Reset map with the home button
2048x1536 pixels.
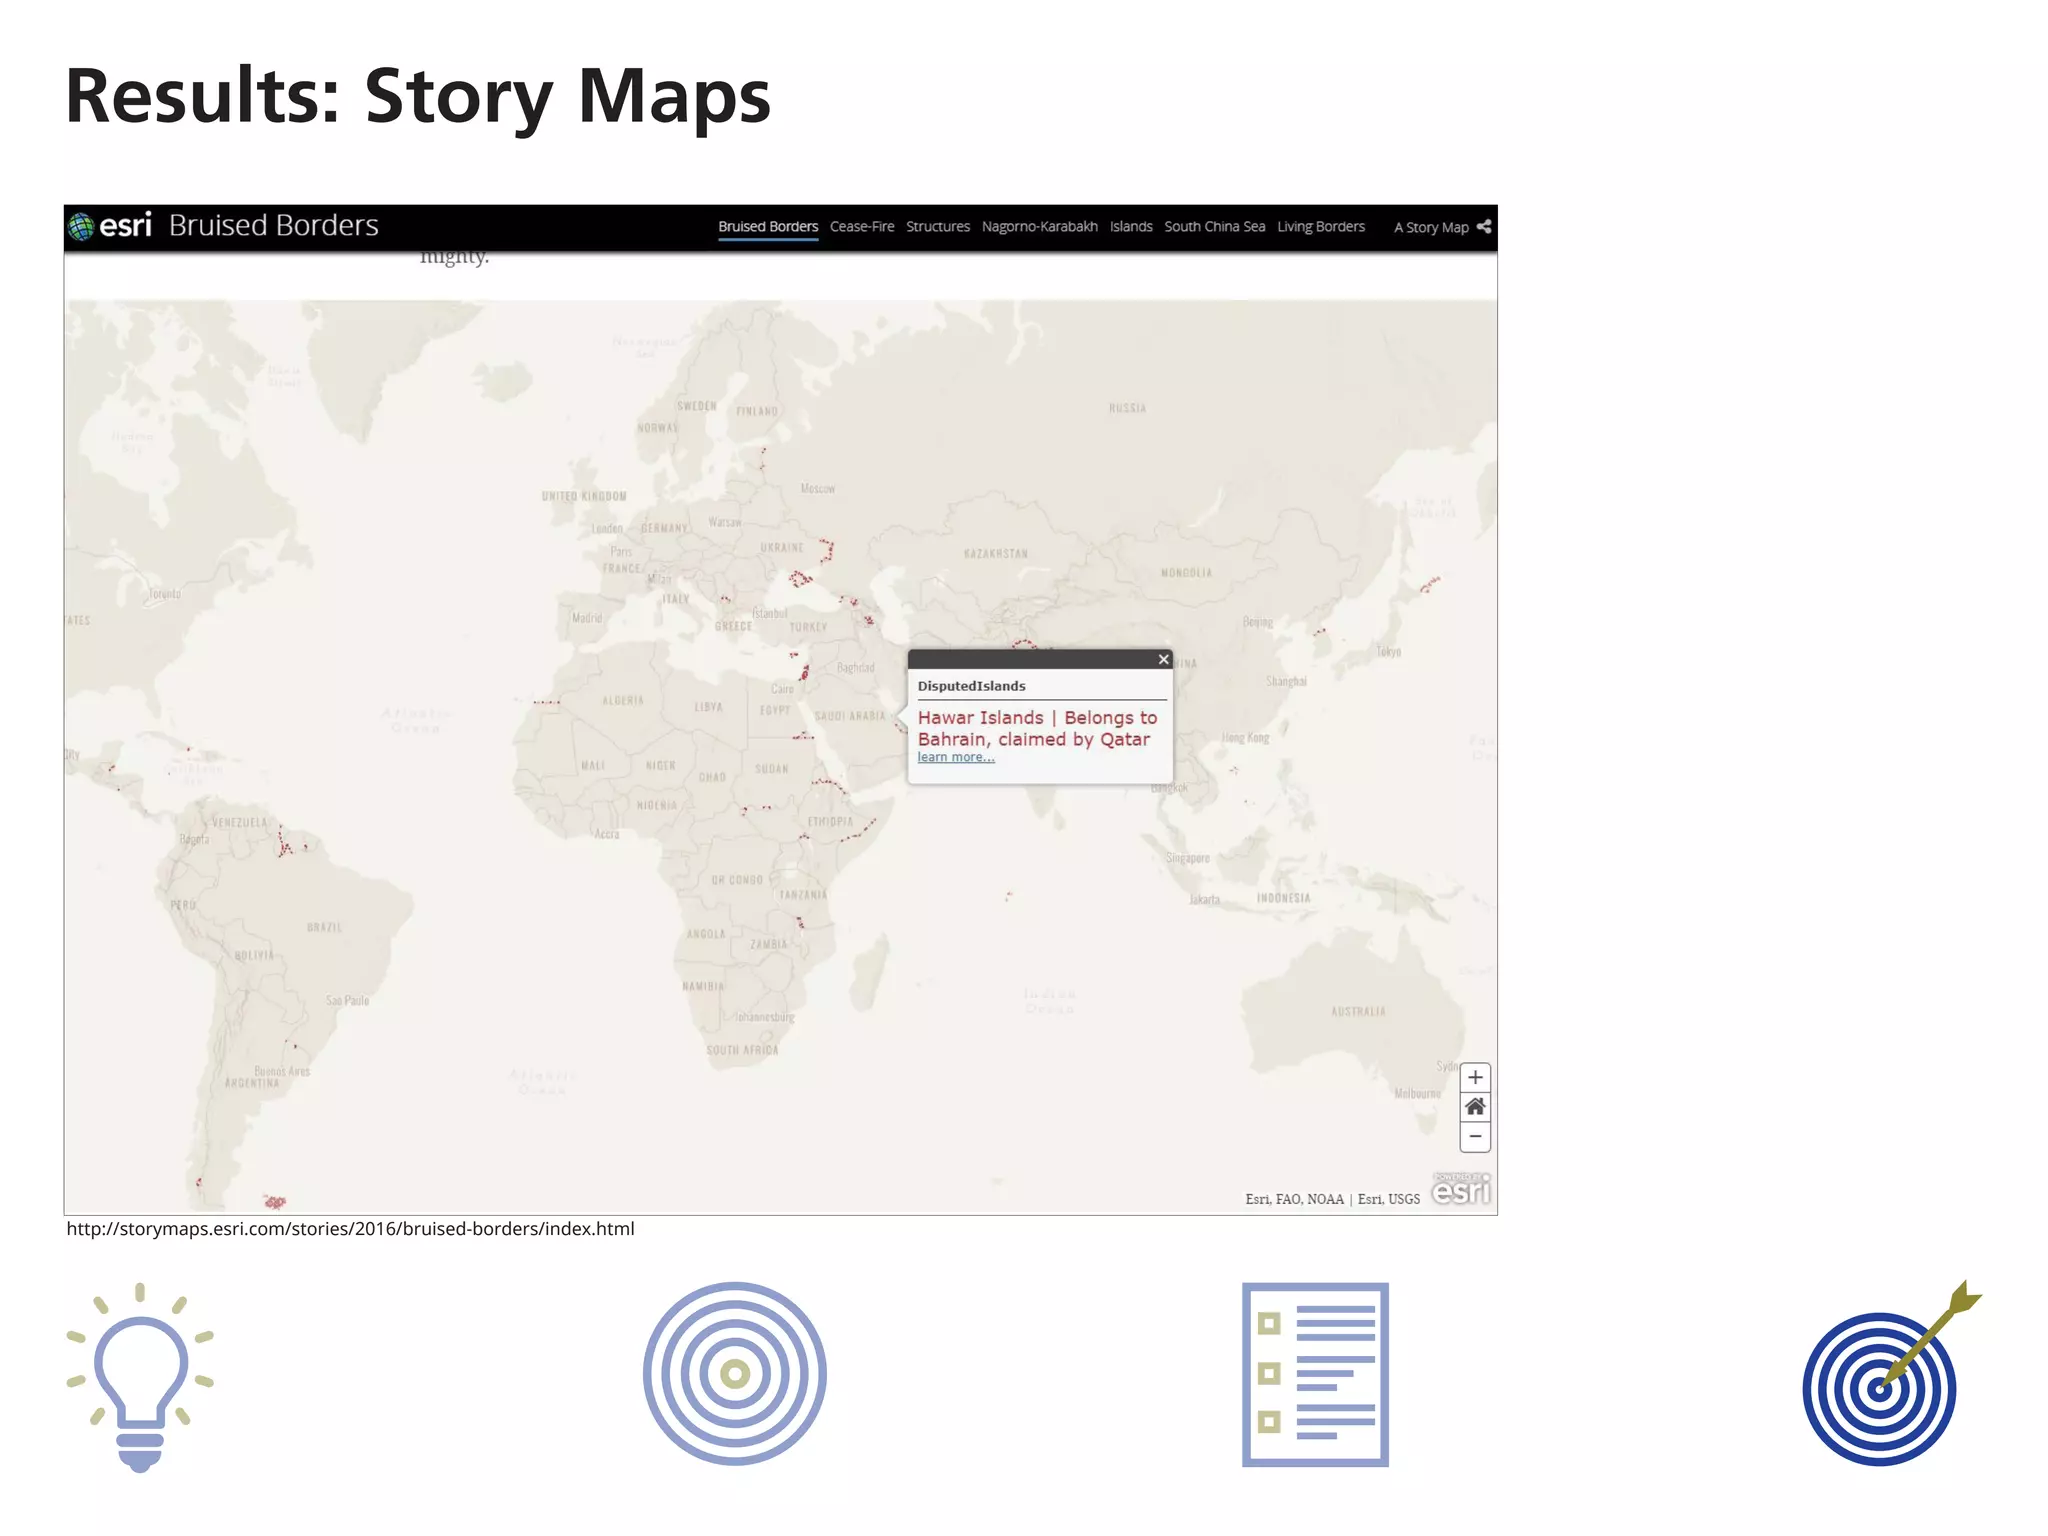pyautogui.click(x=1474, y=1107)
